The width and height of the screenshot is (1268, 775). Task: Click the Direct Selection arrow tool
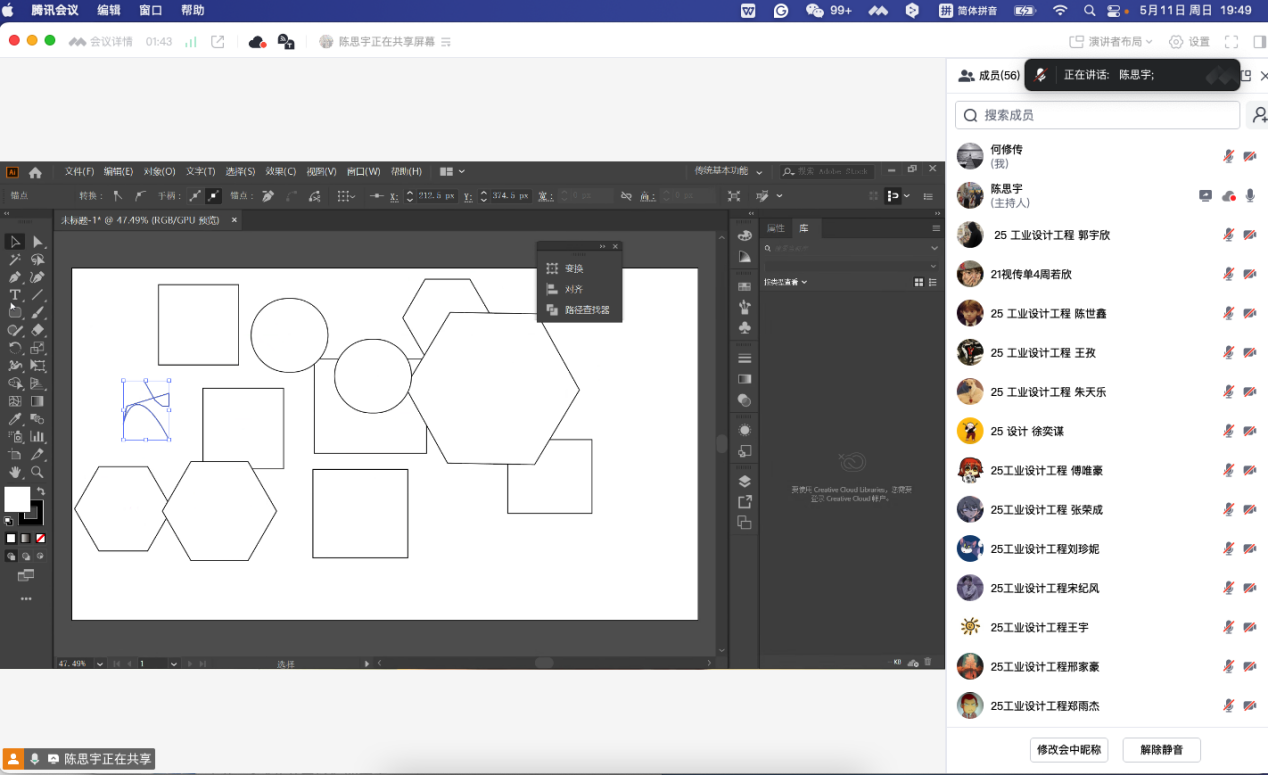click(38, 242)
